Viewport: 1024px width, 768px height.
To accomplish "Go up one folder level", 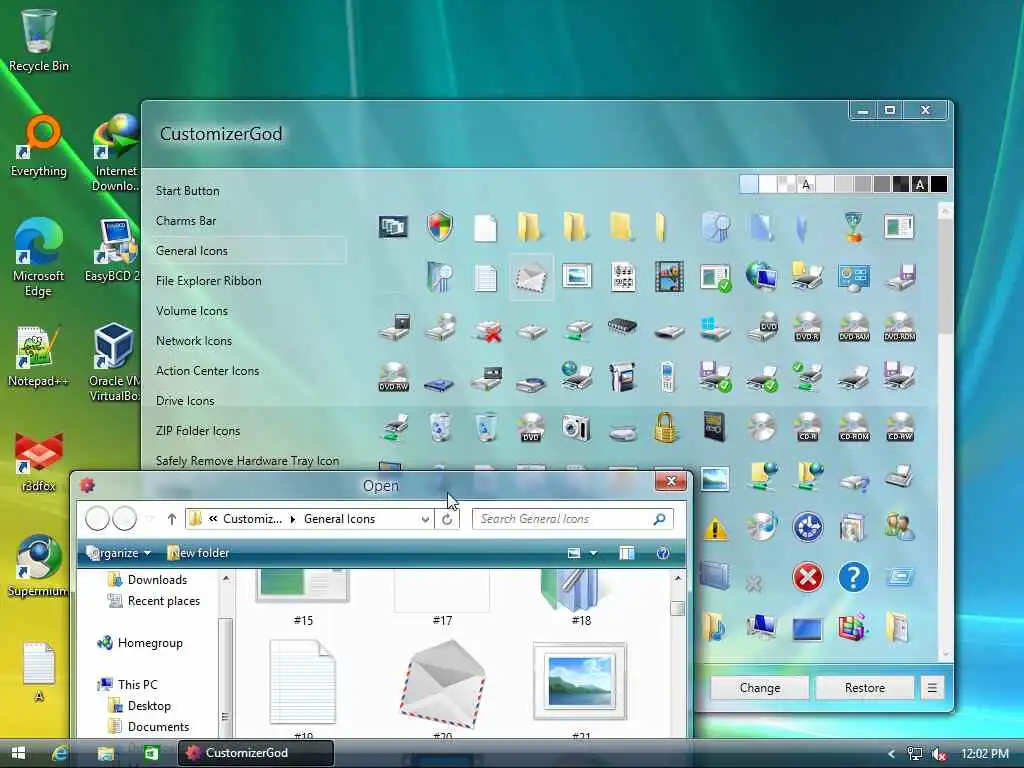I will [171, 519].
